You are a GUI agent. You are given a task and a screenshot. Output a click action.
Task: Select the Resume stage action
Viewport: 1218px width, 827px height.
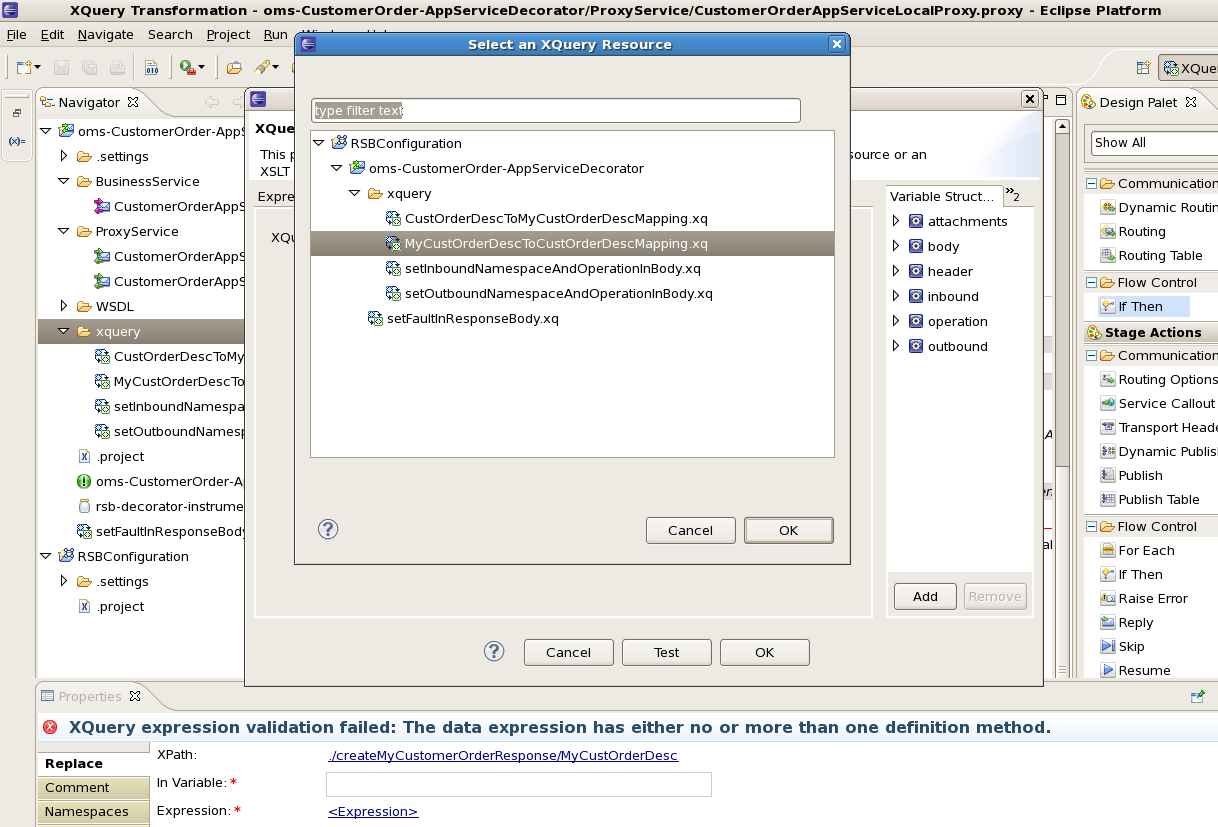pyautogui.click(x=1135, y=670)
